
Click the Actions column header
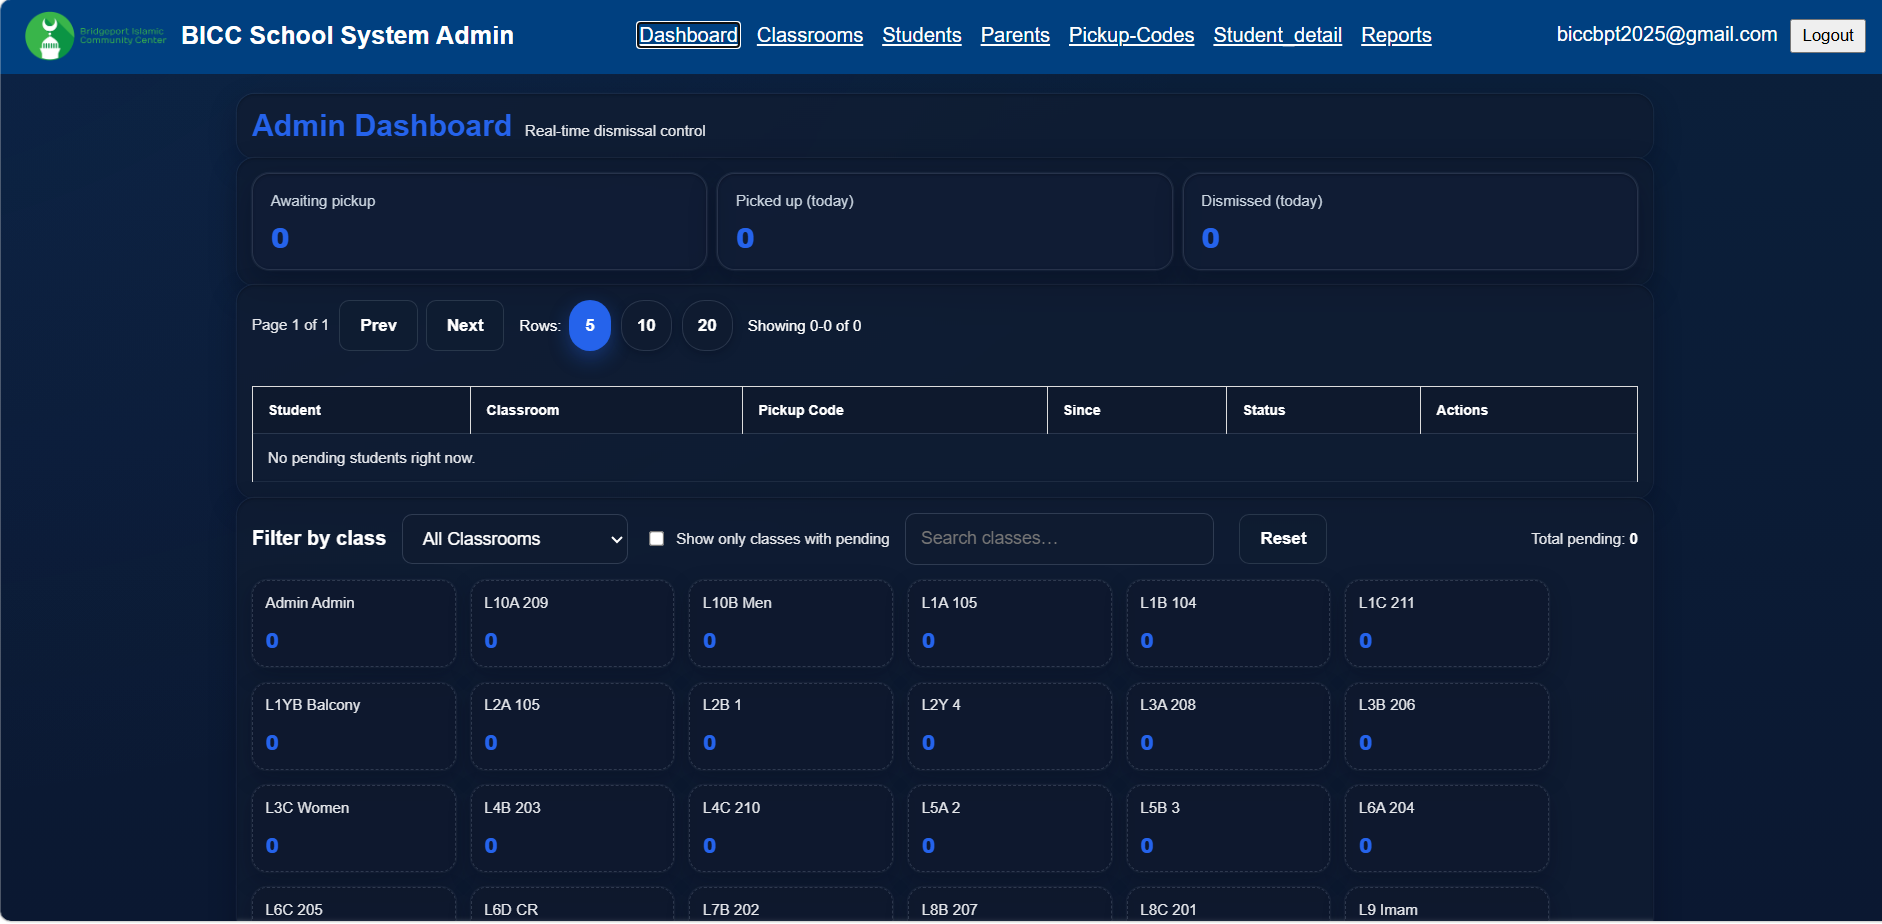1529,410
